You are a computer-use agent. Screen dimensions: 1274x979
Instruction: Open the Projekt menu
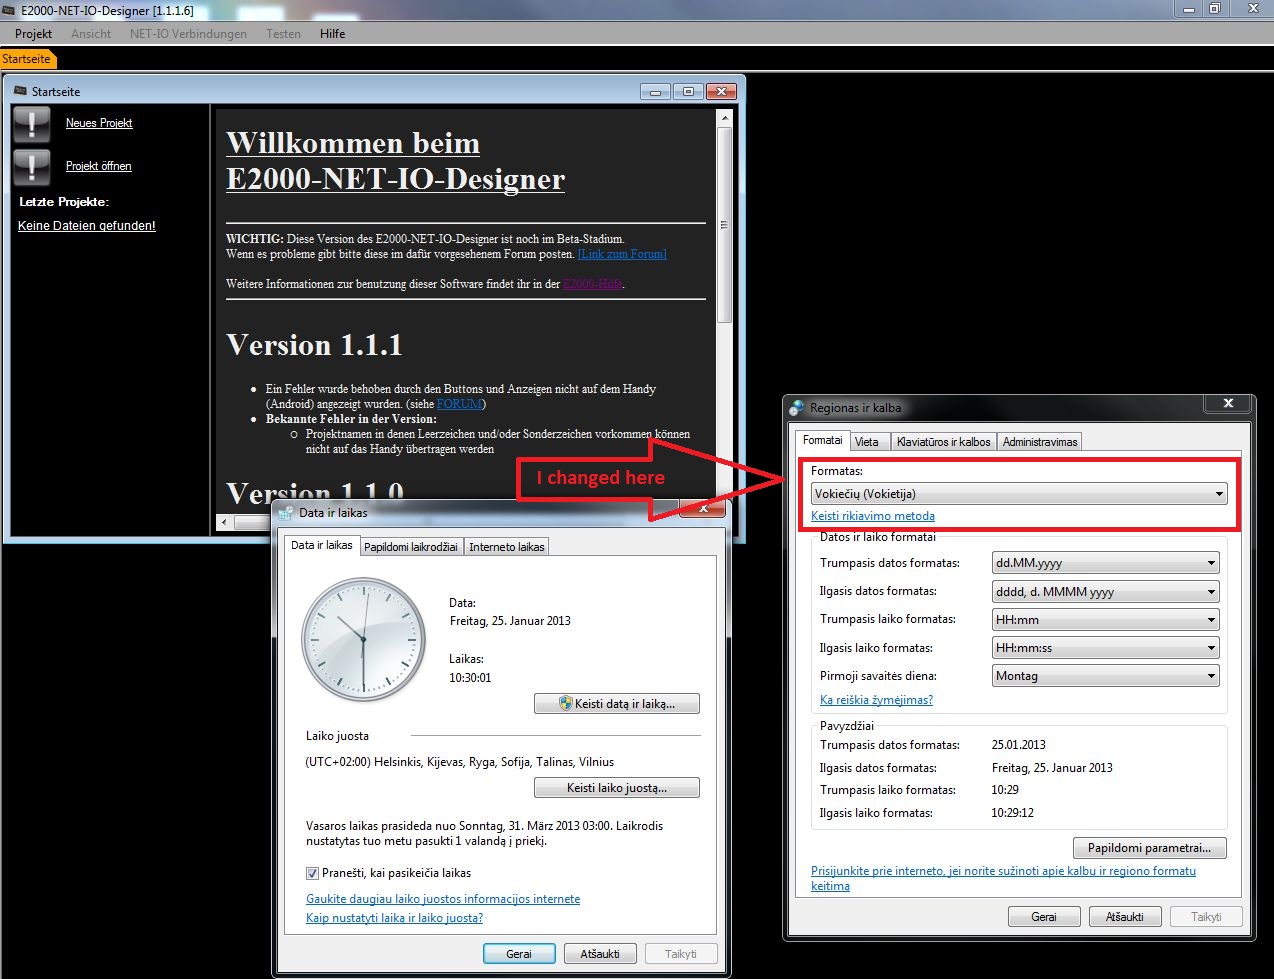click(x=33, y=34)
